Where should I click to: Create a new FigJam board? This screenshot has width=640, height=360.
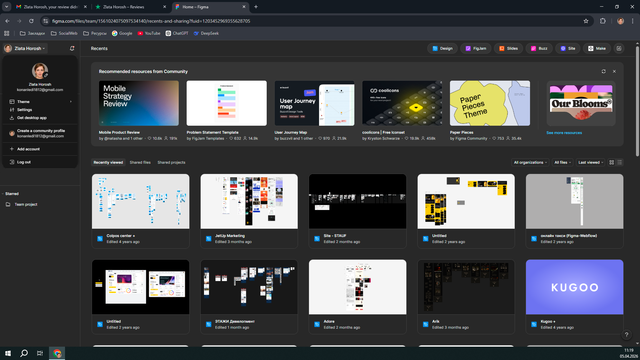click(476, 49)
